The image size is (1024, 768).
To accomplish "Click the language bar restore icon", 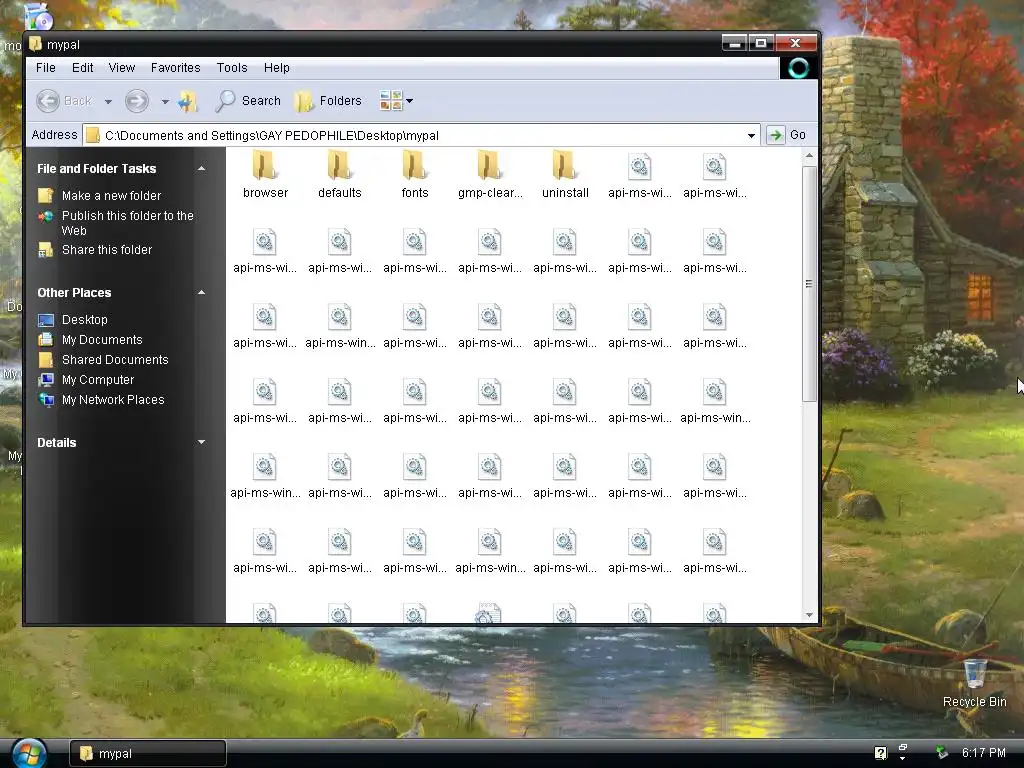I will [903, 748].
